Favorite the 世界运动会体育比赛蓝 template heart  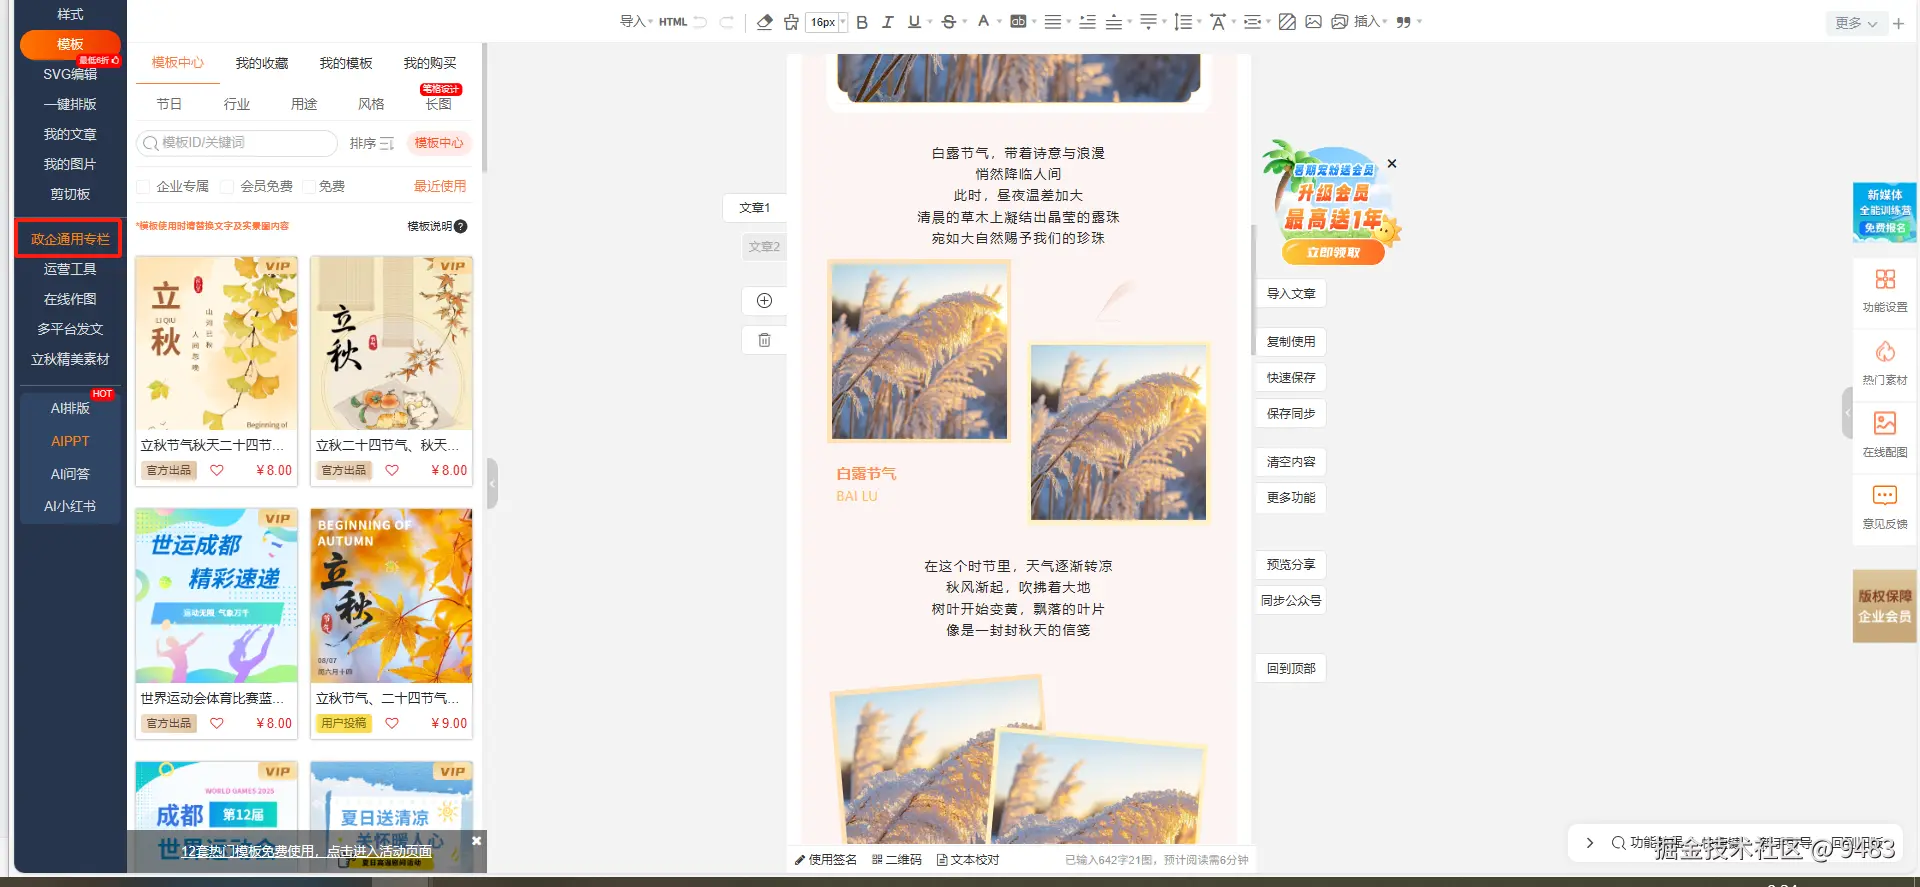(x=217, y=723)
